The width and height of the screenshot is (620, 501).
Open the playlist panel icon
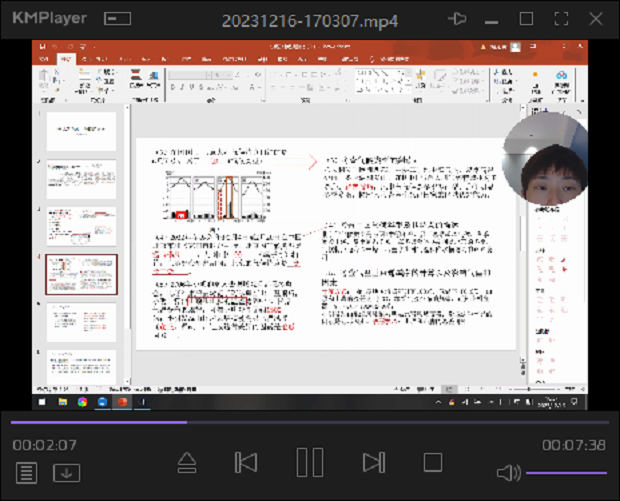26,473
